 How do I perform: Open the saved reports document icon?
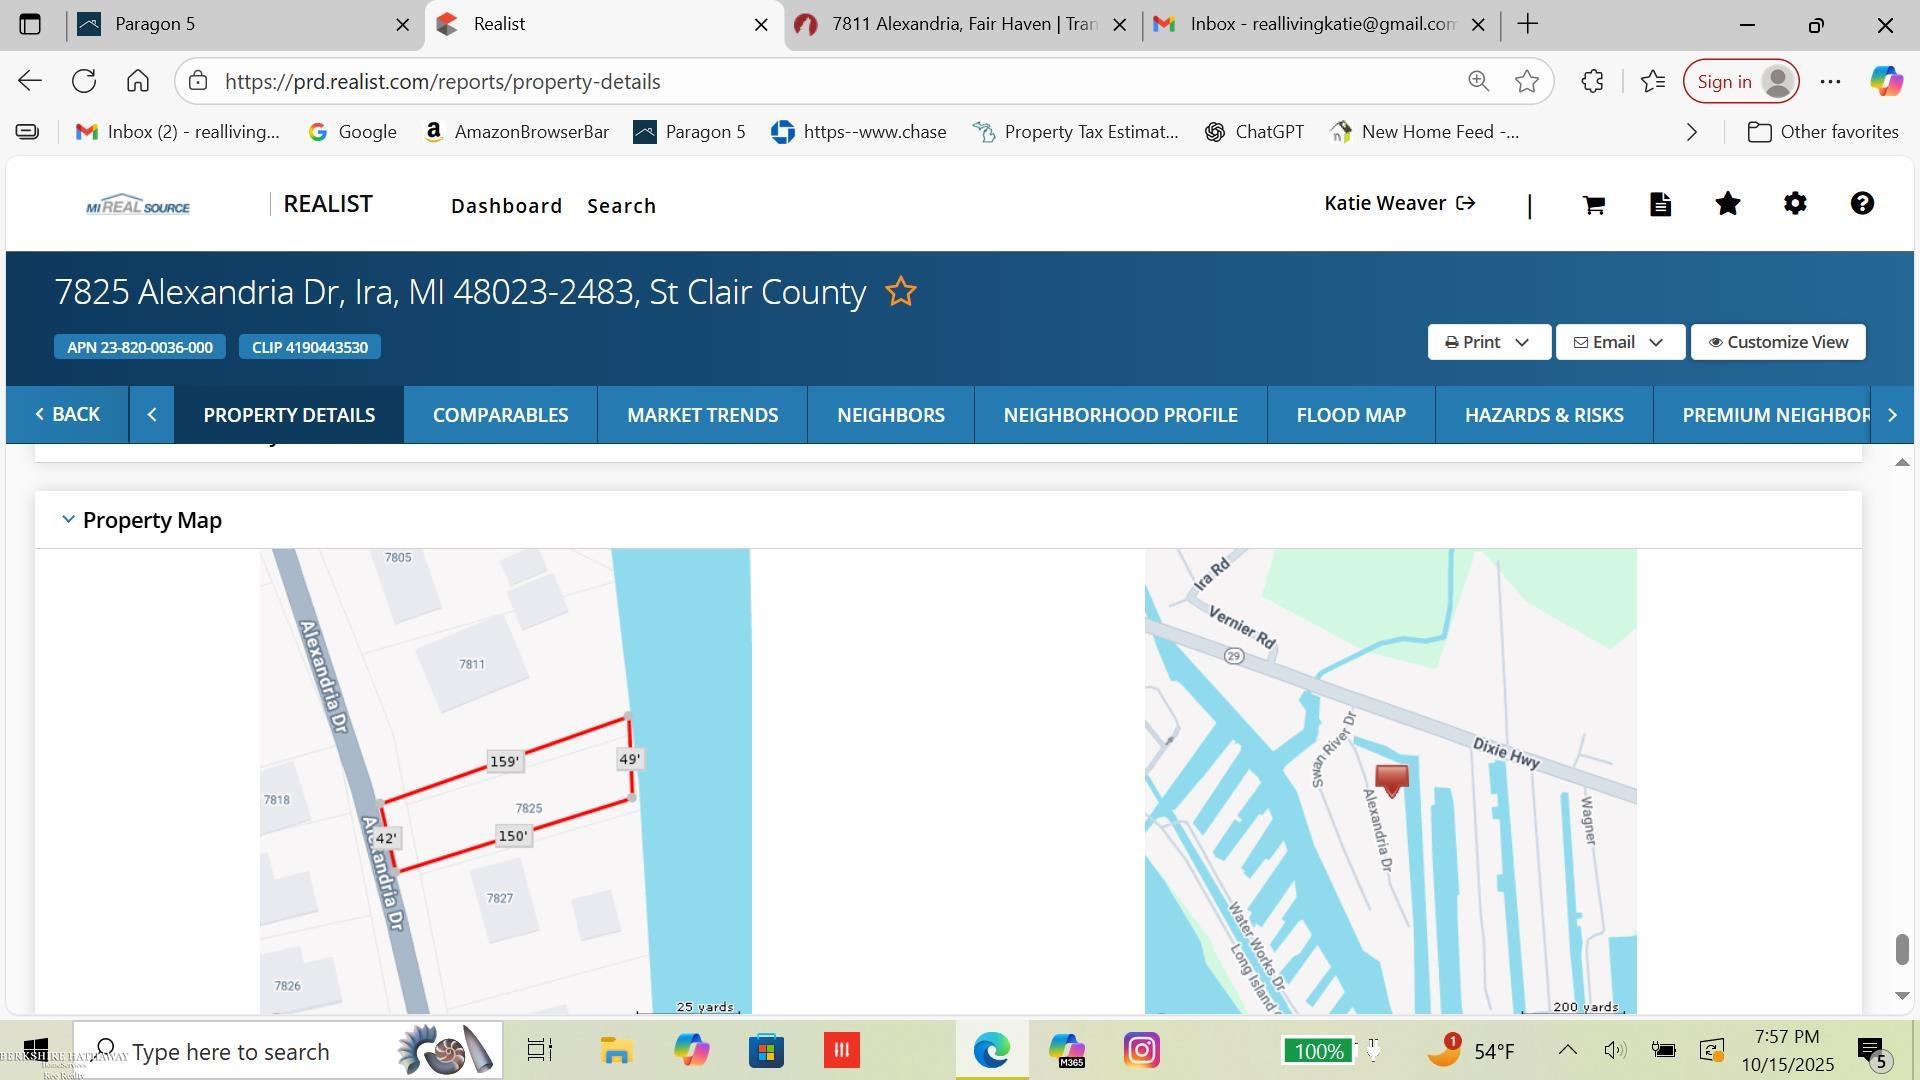pos(1661,205)
